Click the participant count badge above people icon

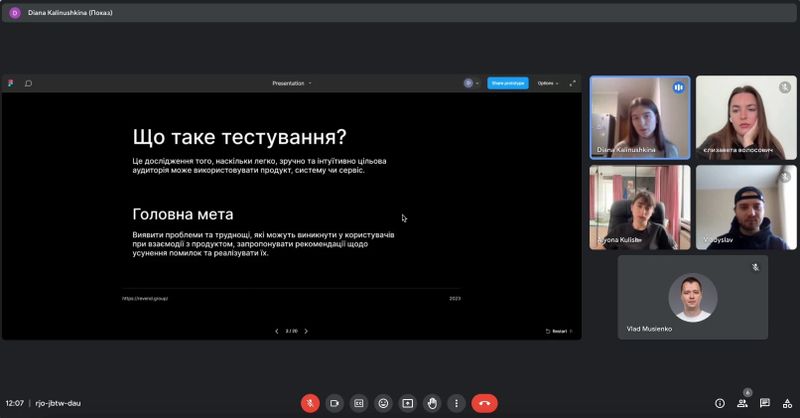coord(747,392)
